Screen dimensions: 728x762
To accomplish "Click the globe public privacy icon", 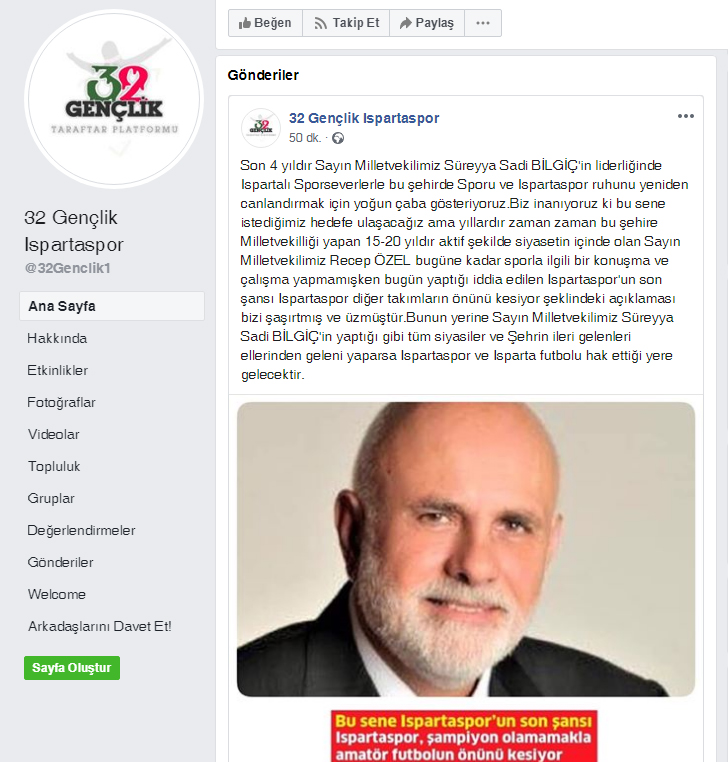I will (x=338, y=138).
